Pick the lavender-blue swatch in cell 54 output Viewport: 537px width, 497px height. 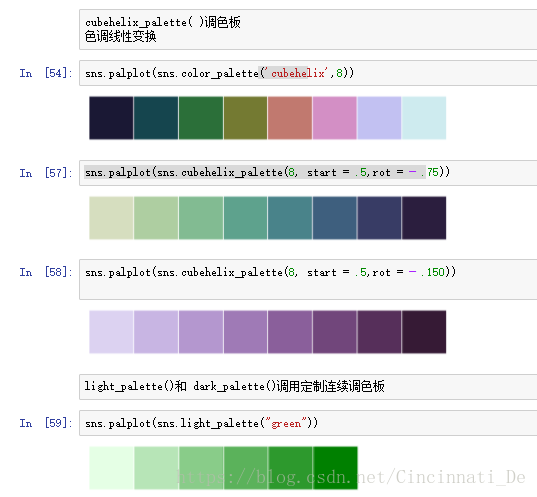(x=379, y=118)
